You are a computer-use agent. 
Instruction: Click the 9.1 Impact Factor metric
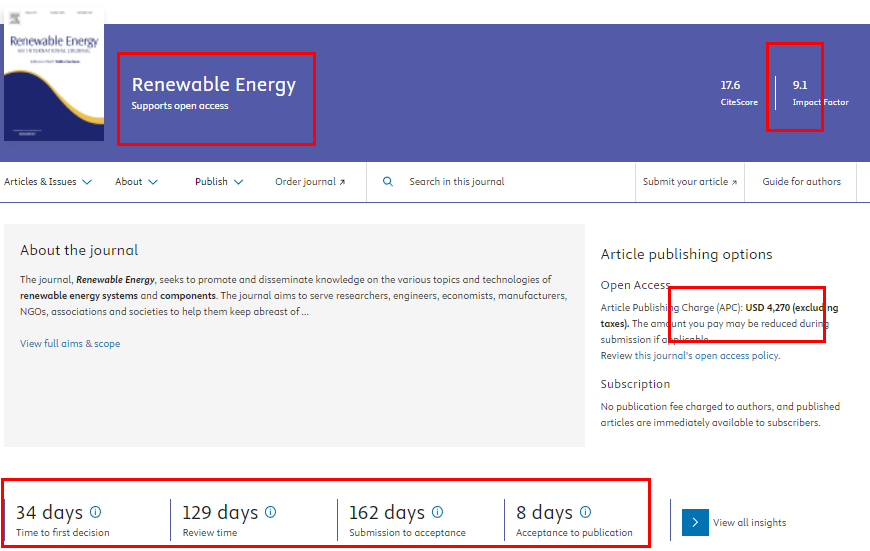(820, 93)
